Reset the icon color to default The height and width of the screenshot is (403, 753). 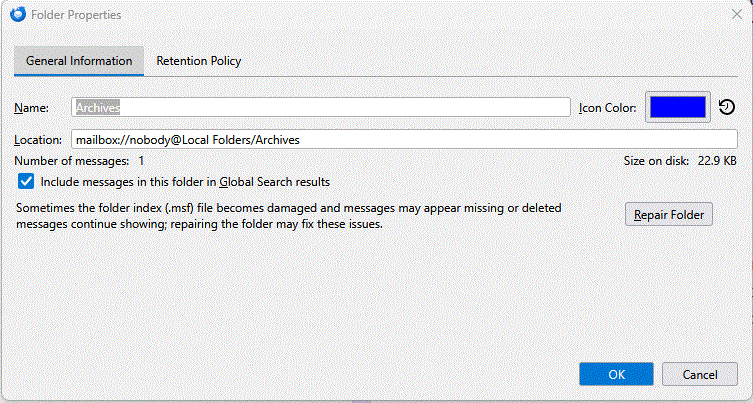727,107
